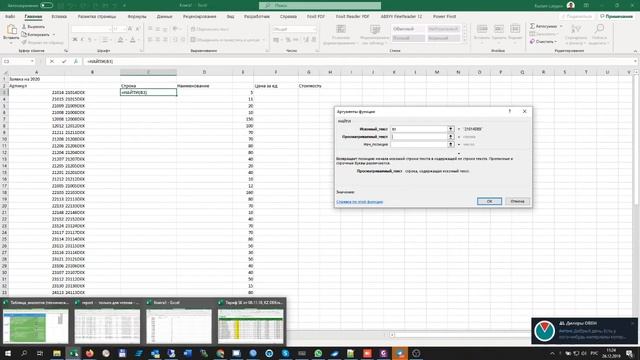Expand the Copy dropdown arrow
This screenshot has height=360, width=640.
54,34
